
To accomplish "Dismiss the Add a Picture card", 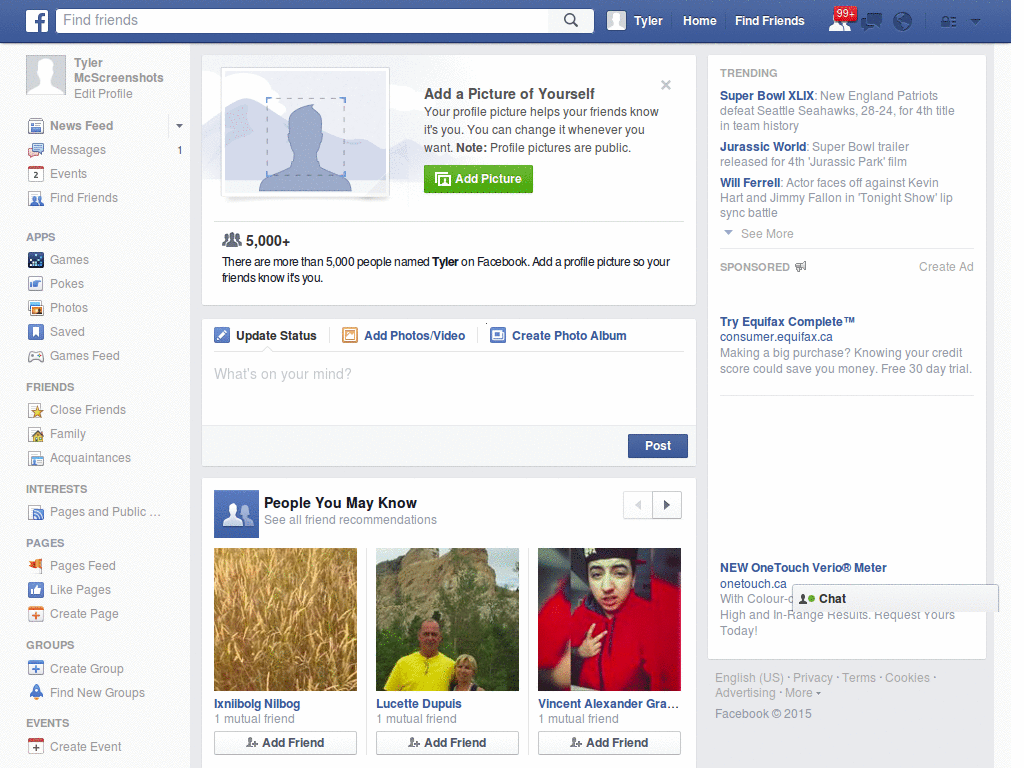I will point(665,85).
